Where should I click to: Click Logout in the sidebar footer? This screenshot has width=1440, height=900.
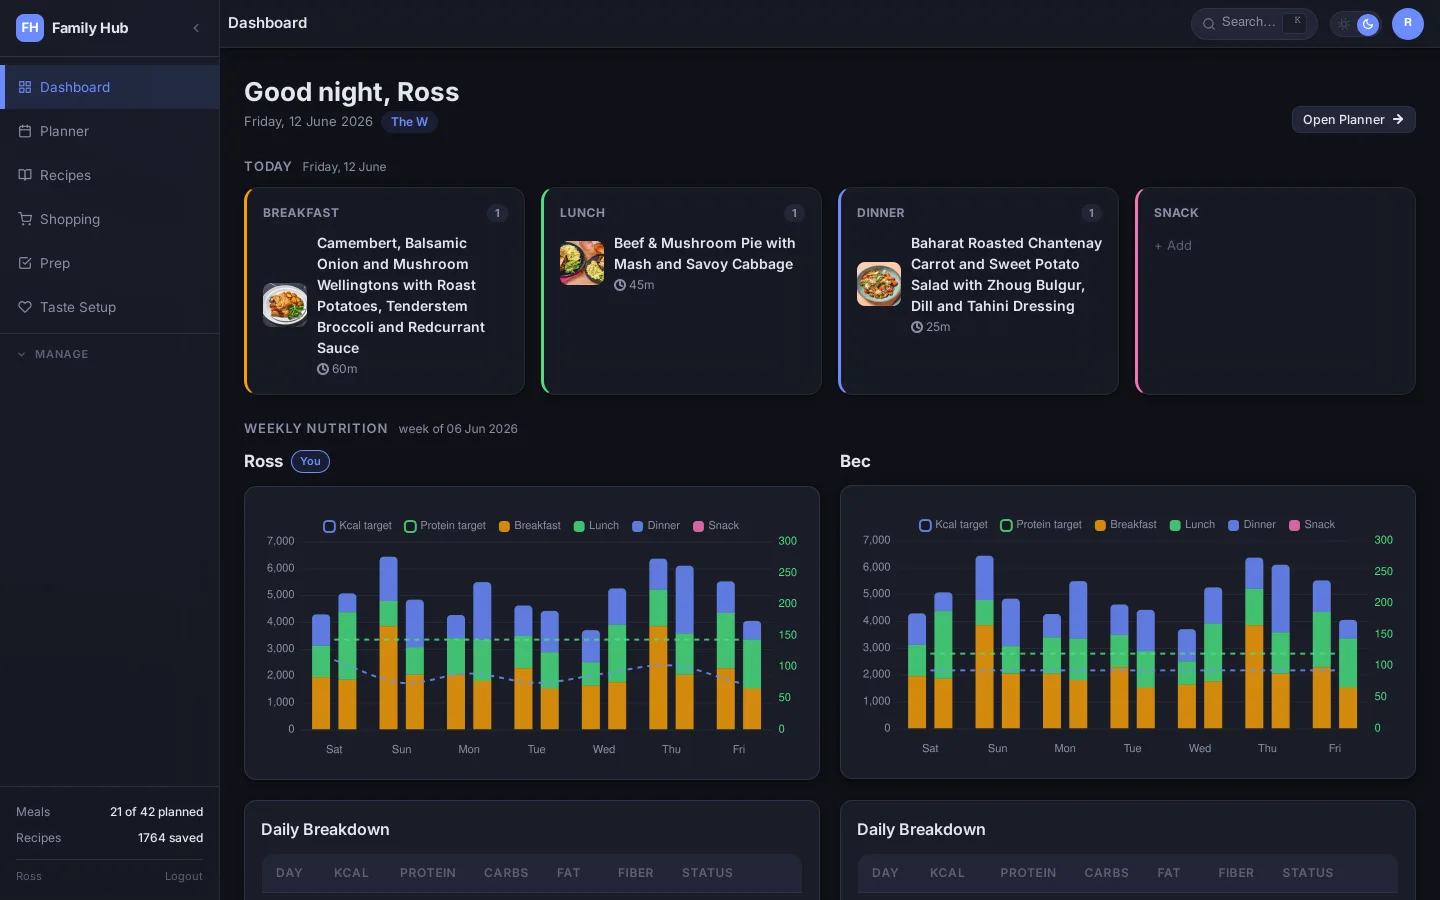click(x=184, y=877)
